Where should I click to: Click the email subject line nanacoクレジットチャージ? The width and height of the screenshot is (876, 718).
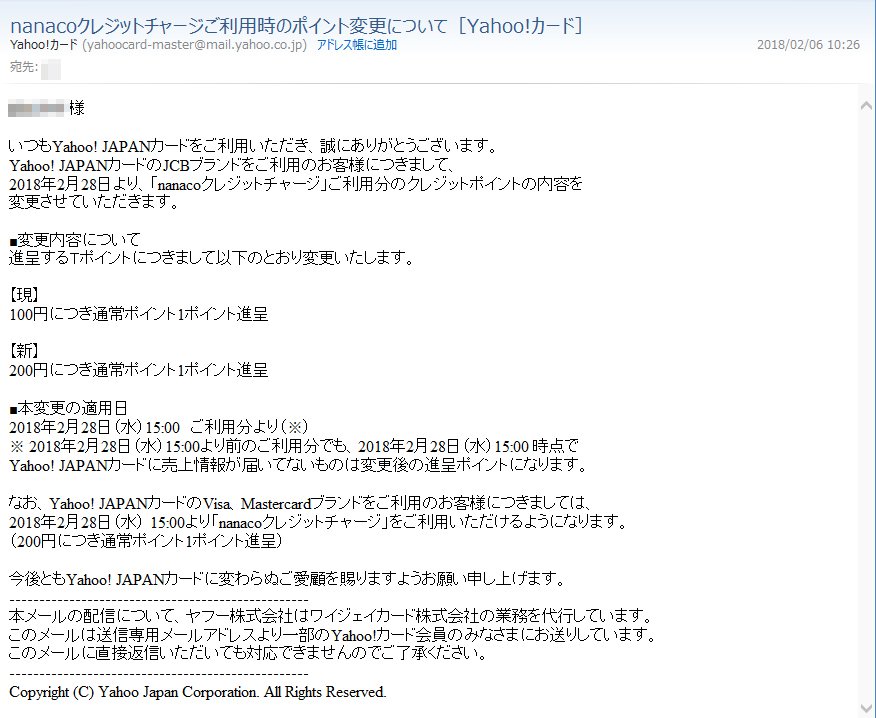297,26
